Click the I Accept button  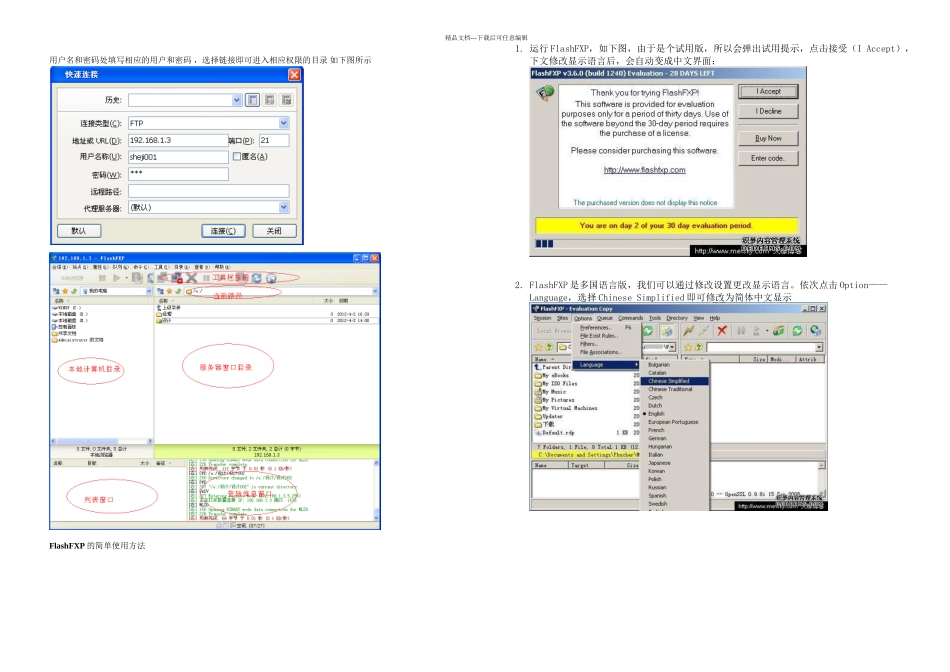click(x=768, y=91)
